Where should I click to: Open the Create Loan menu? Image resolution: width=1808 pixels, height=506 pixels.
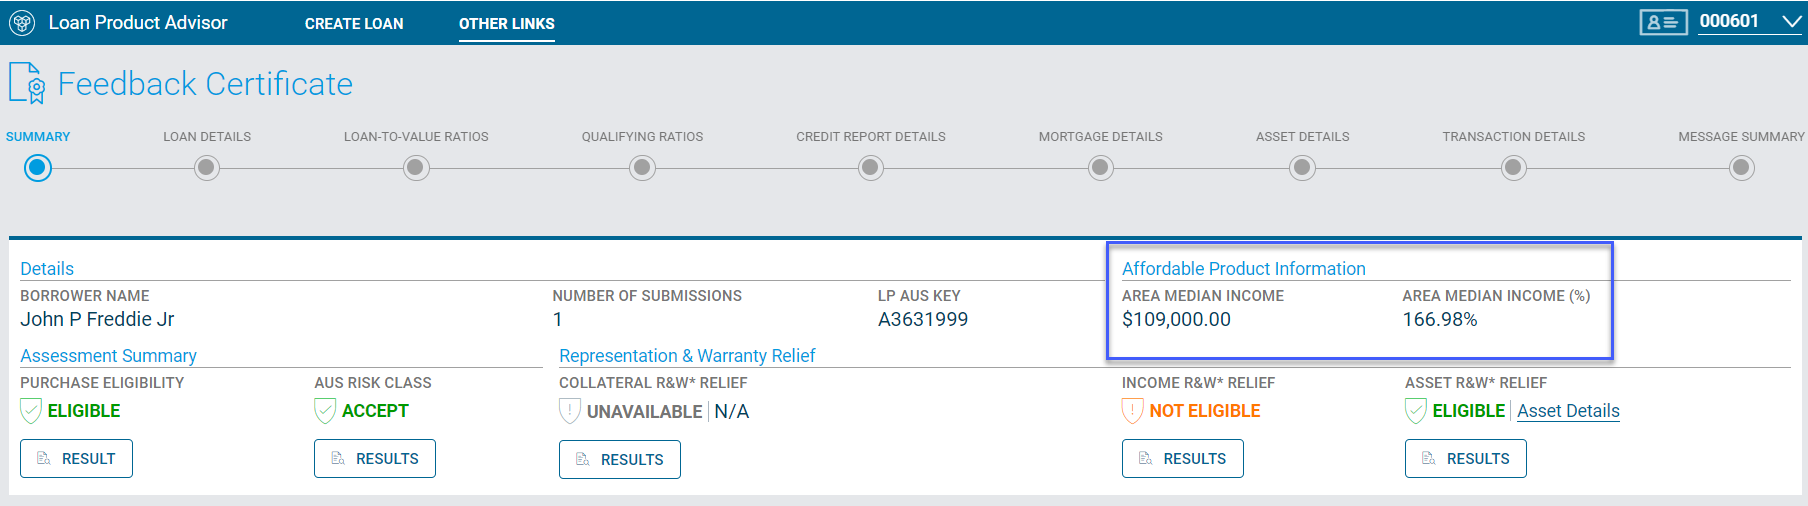click(x=354, y=24)
